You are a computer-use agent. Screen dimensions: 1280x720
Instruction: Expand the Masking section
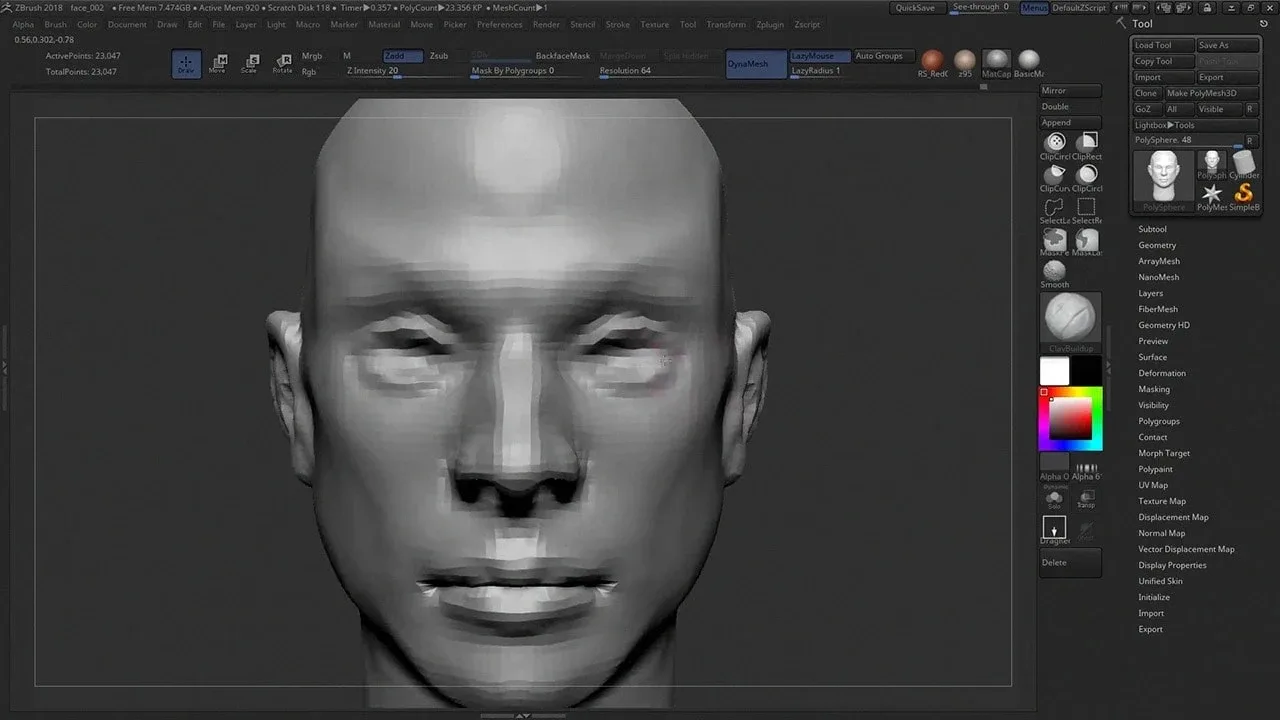coord(1154,389)
